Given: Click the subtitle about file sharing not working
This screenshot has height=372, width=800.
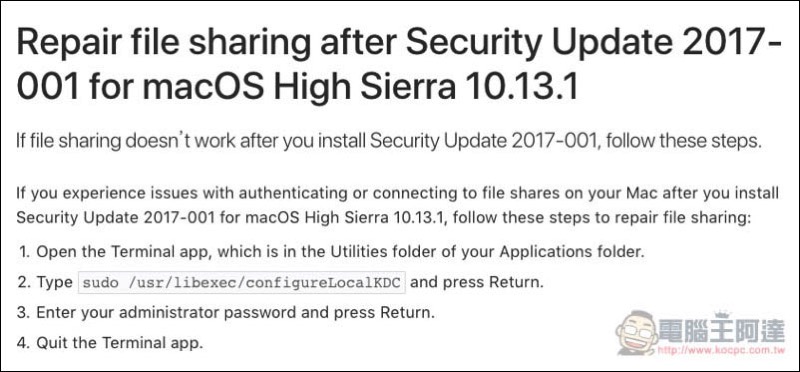Looking at the screenshot, I should pos(389,141).
